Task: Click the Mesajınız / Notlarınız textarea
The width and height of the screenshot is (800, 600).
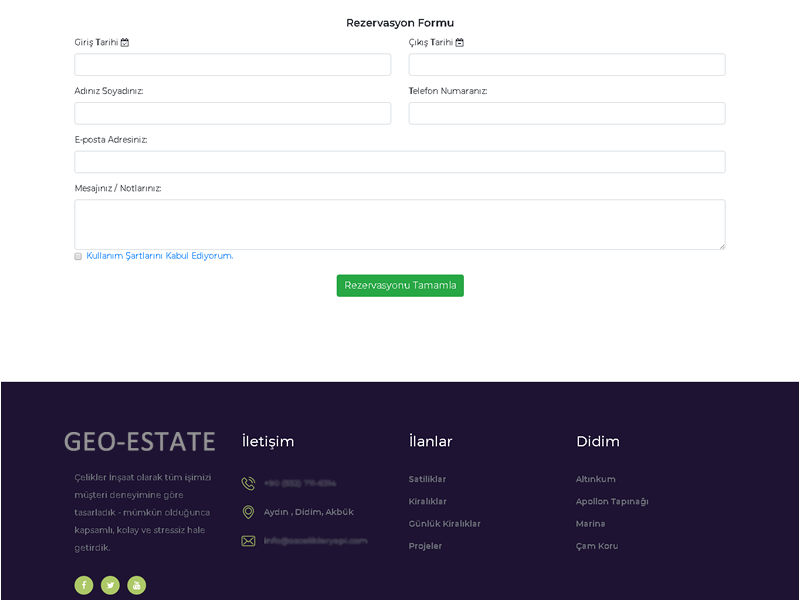Action: 400,224
